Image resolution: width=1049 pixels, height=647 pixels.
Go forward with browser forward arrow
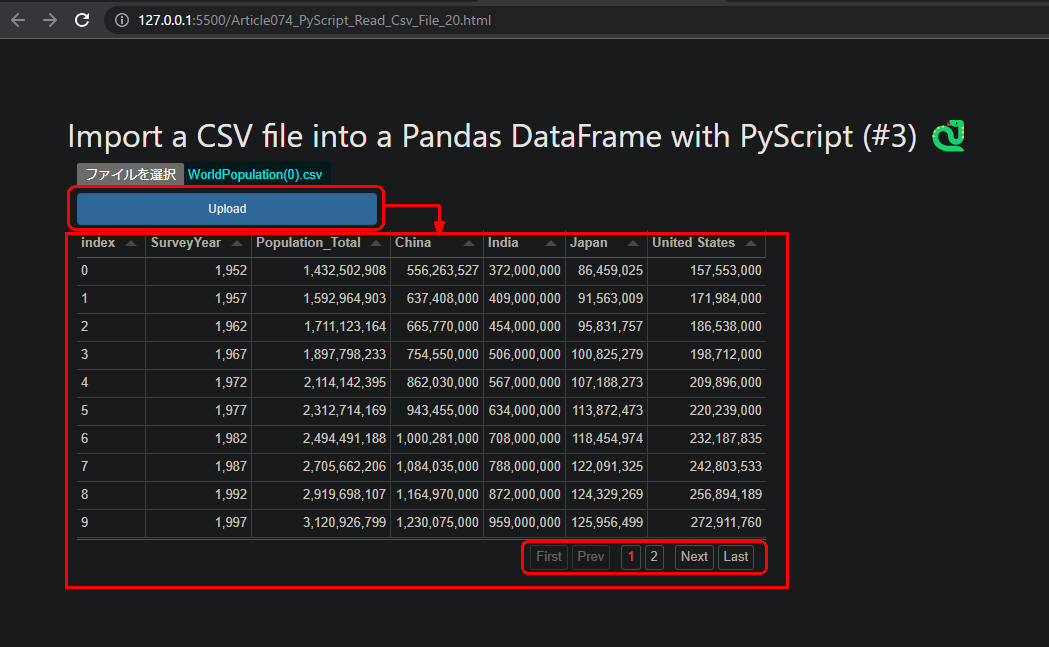click(50, 20)
